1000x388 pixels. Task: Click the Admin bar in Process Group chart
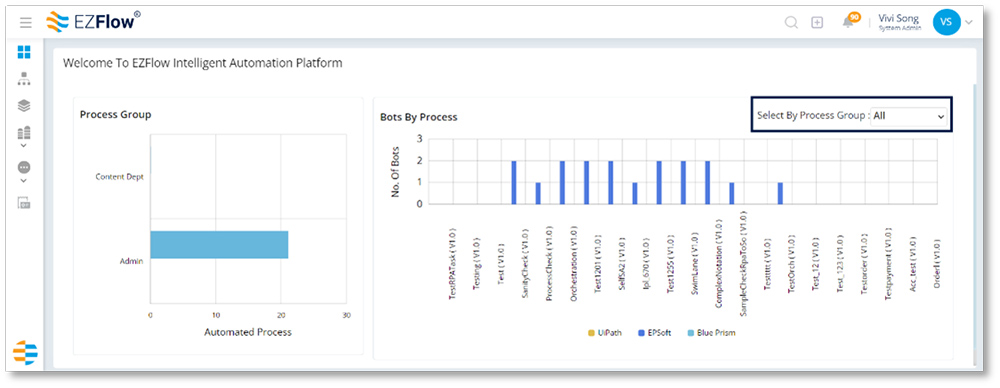click(x=219, y=245)
